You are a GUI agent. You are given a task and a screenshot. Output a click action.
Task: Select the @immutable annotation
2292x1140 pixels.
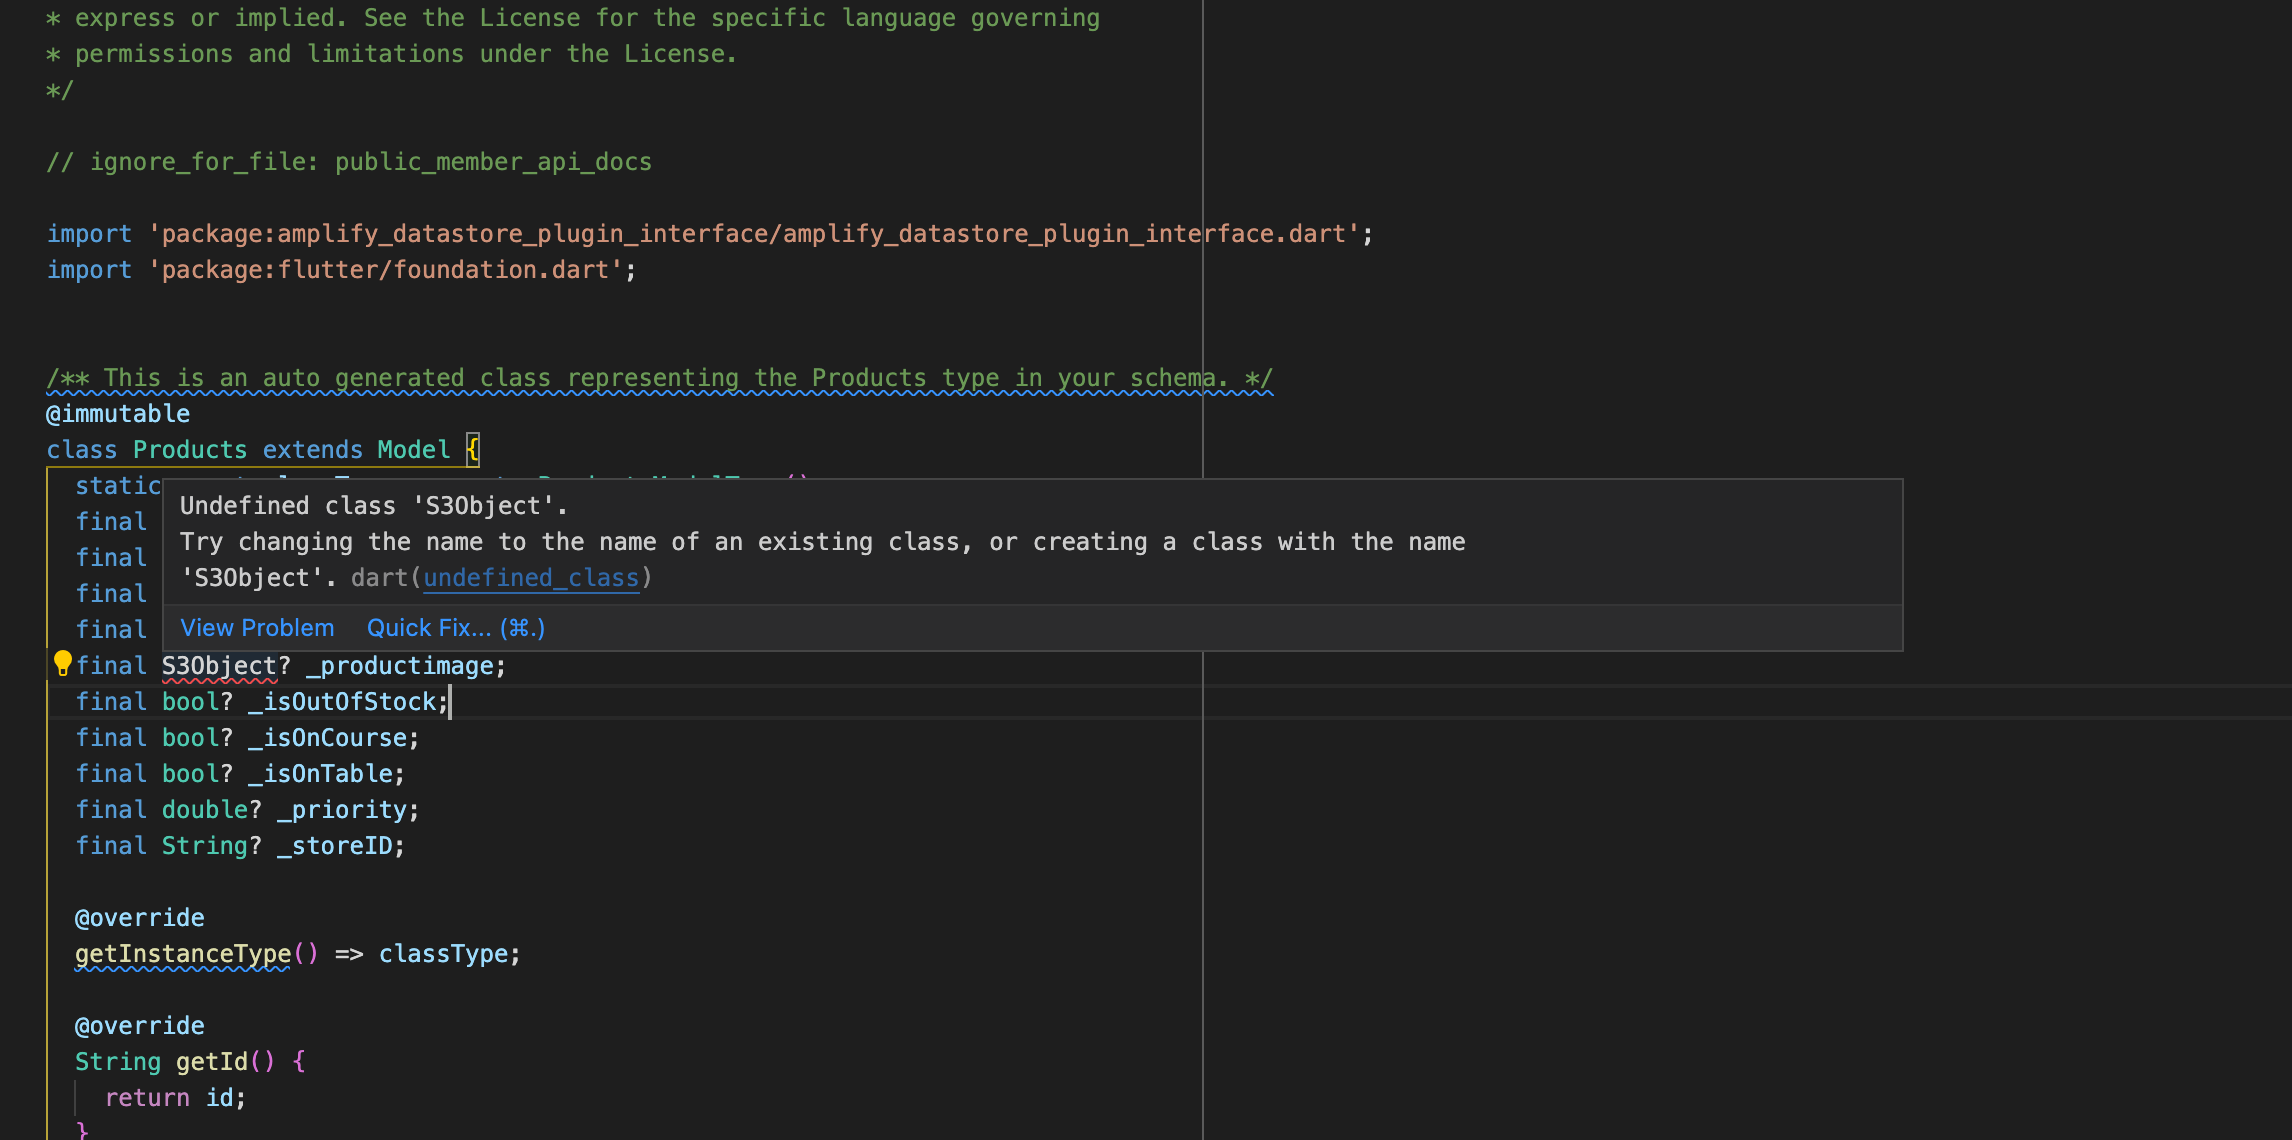(x=117, y=413)
